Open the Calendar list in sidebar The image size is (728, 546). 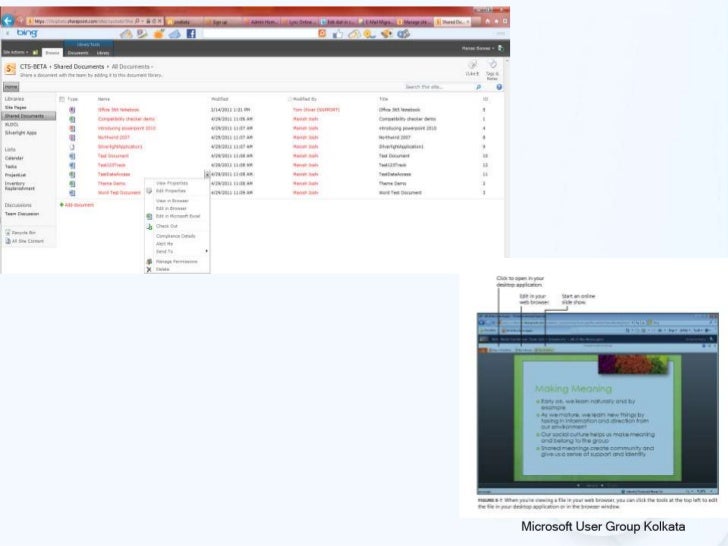click(x=14, y=158)
